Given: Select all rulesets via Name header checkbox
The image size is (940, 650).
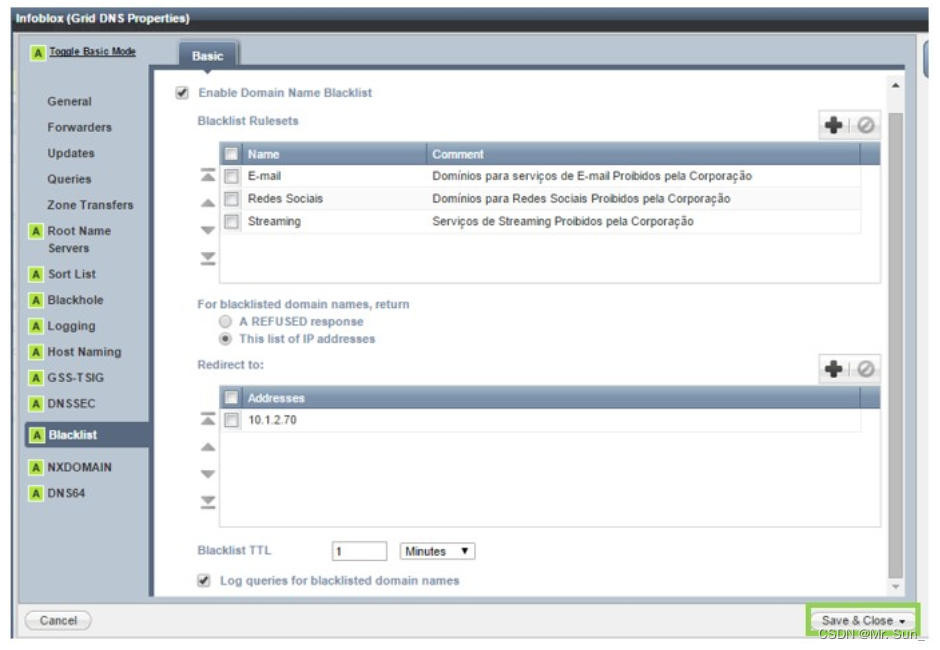Looking at the screenshot, I should [x=231, y=154].
